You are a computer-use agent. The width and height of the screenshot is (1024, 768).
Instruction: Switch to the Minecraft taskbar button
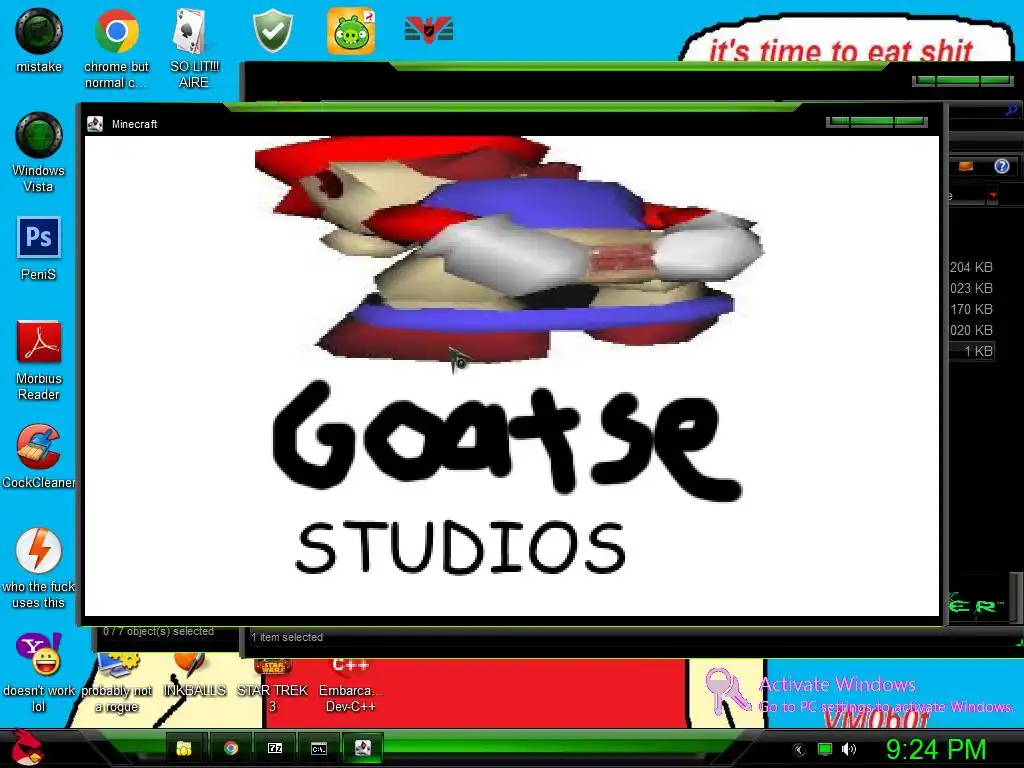(362, 748)
